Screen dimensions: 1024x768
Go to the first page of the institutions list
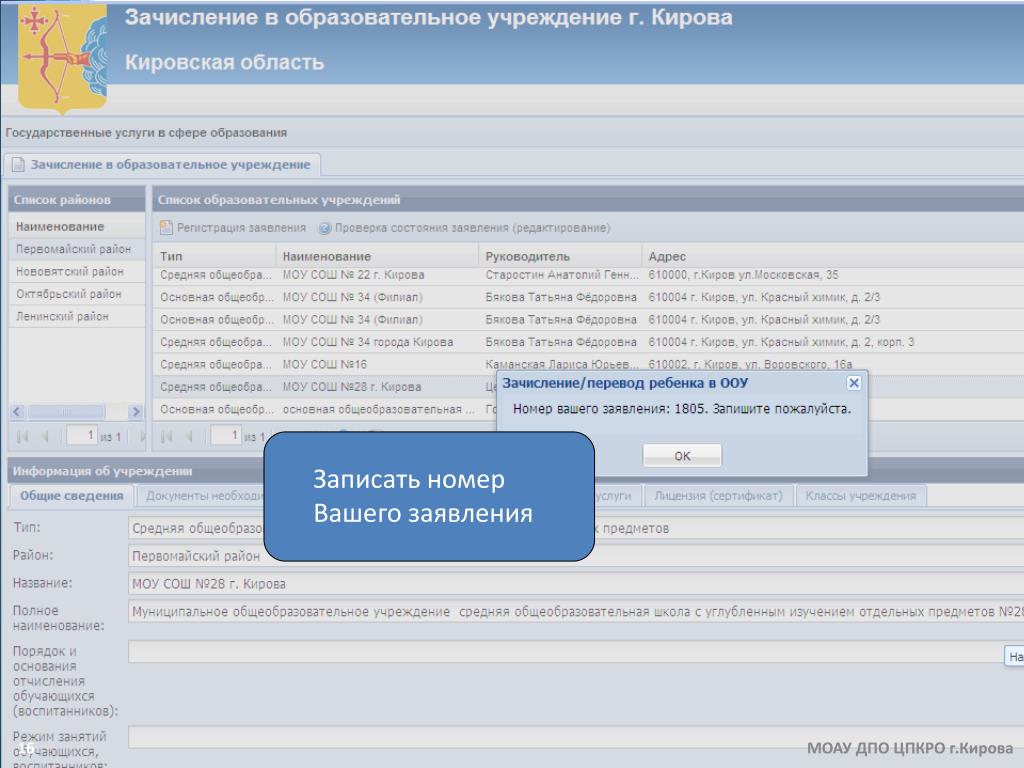[x=167, y=436]
